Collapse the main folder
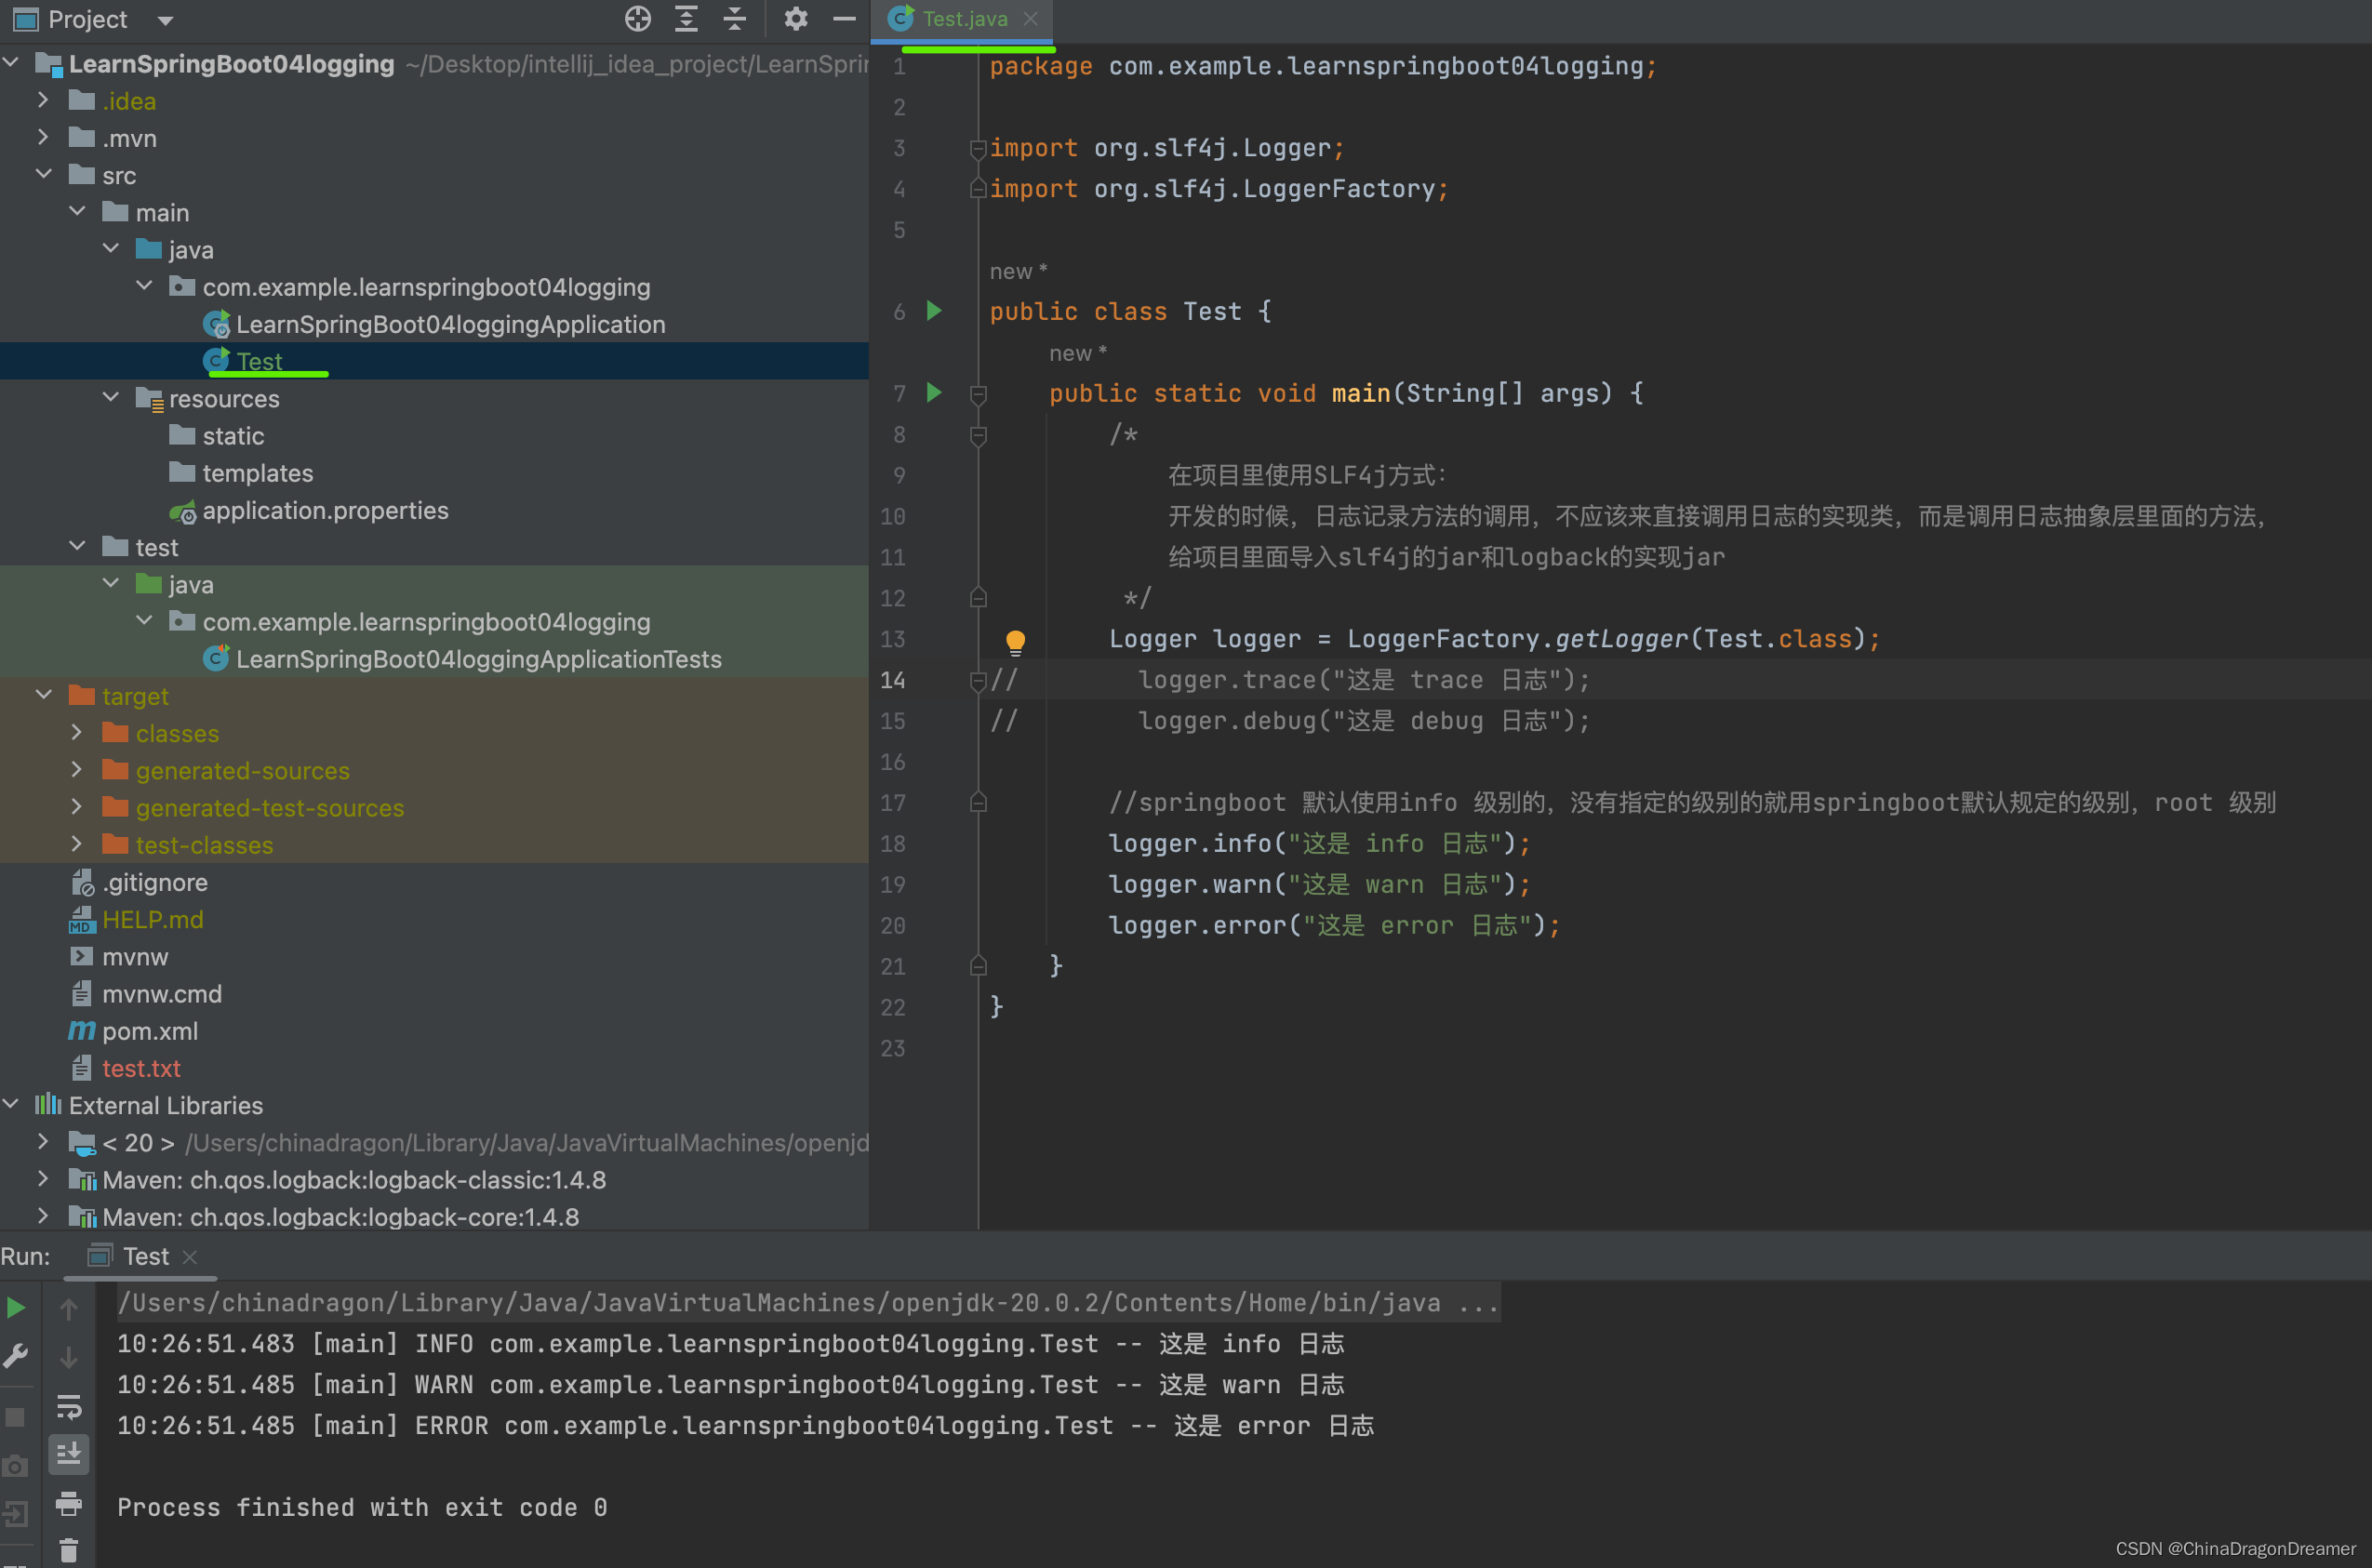Viewport: 2372px width, 1568px height. 77,211
